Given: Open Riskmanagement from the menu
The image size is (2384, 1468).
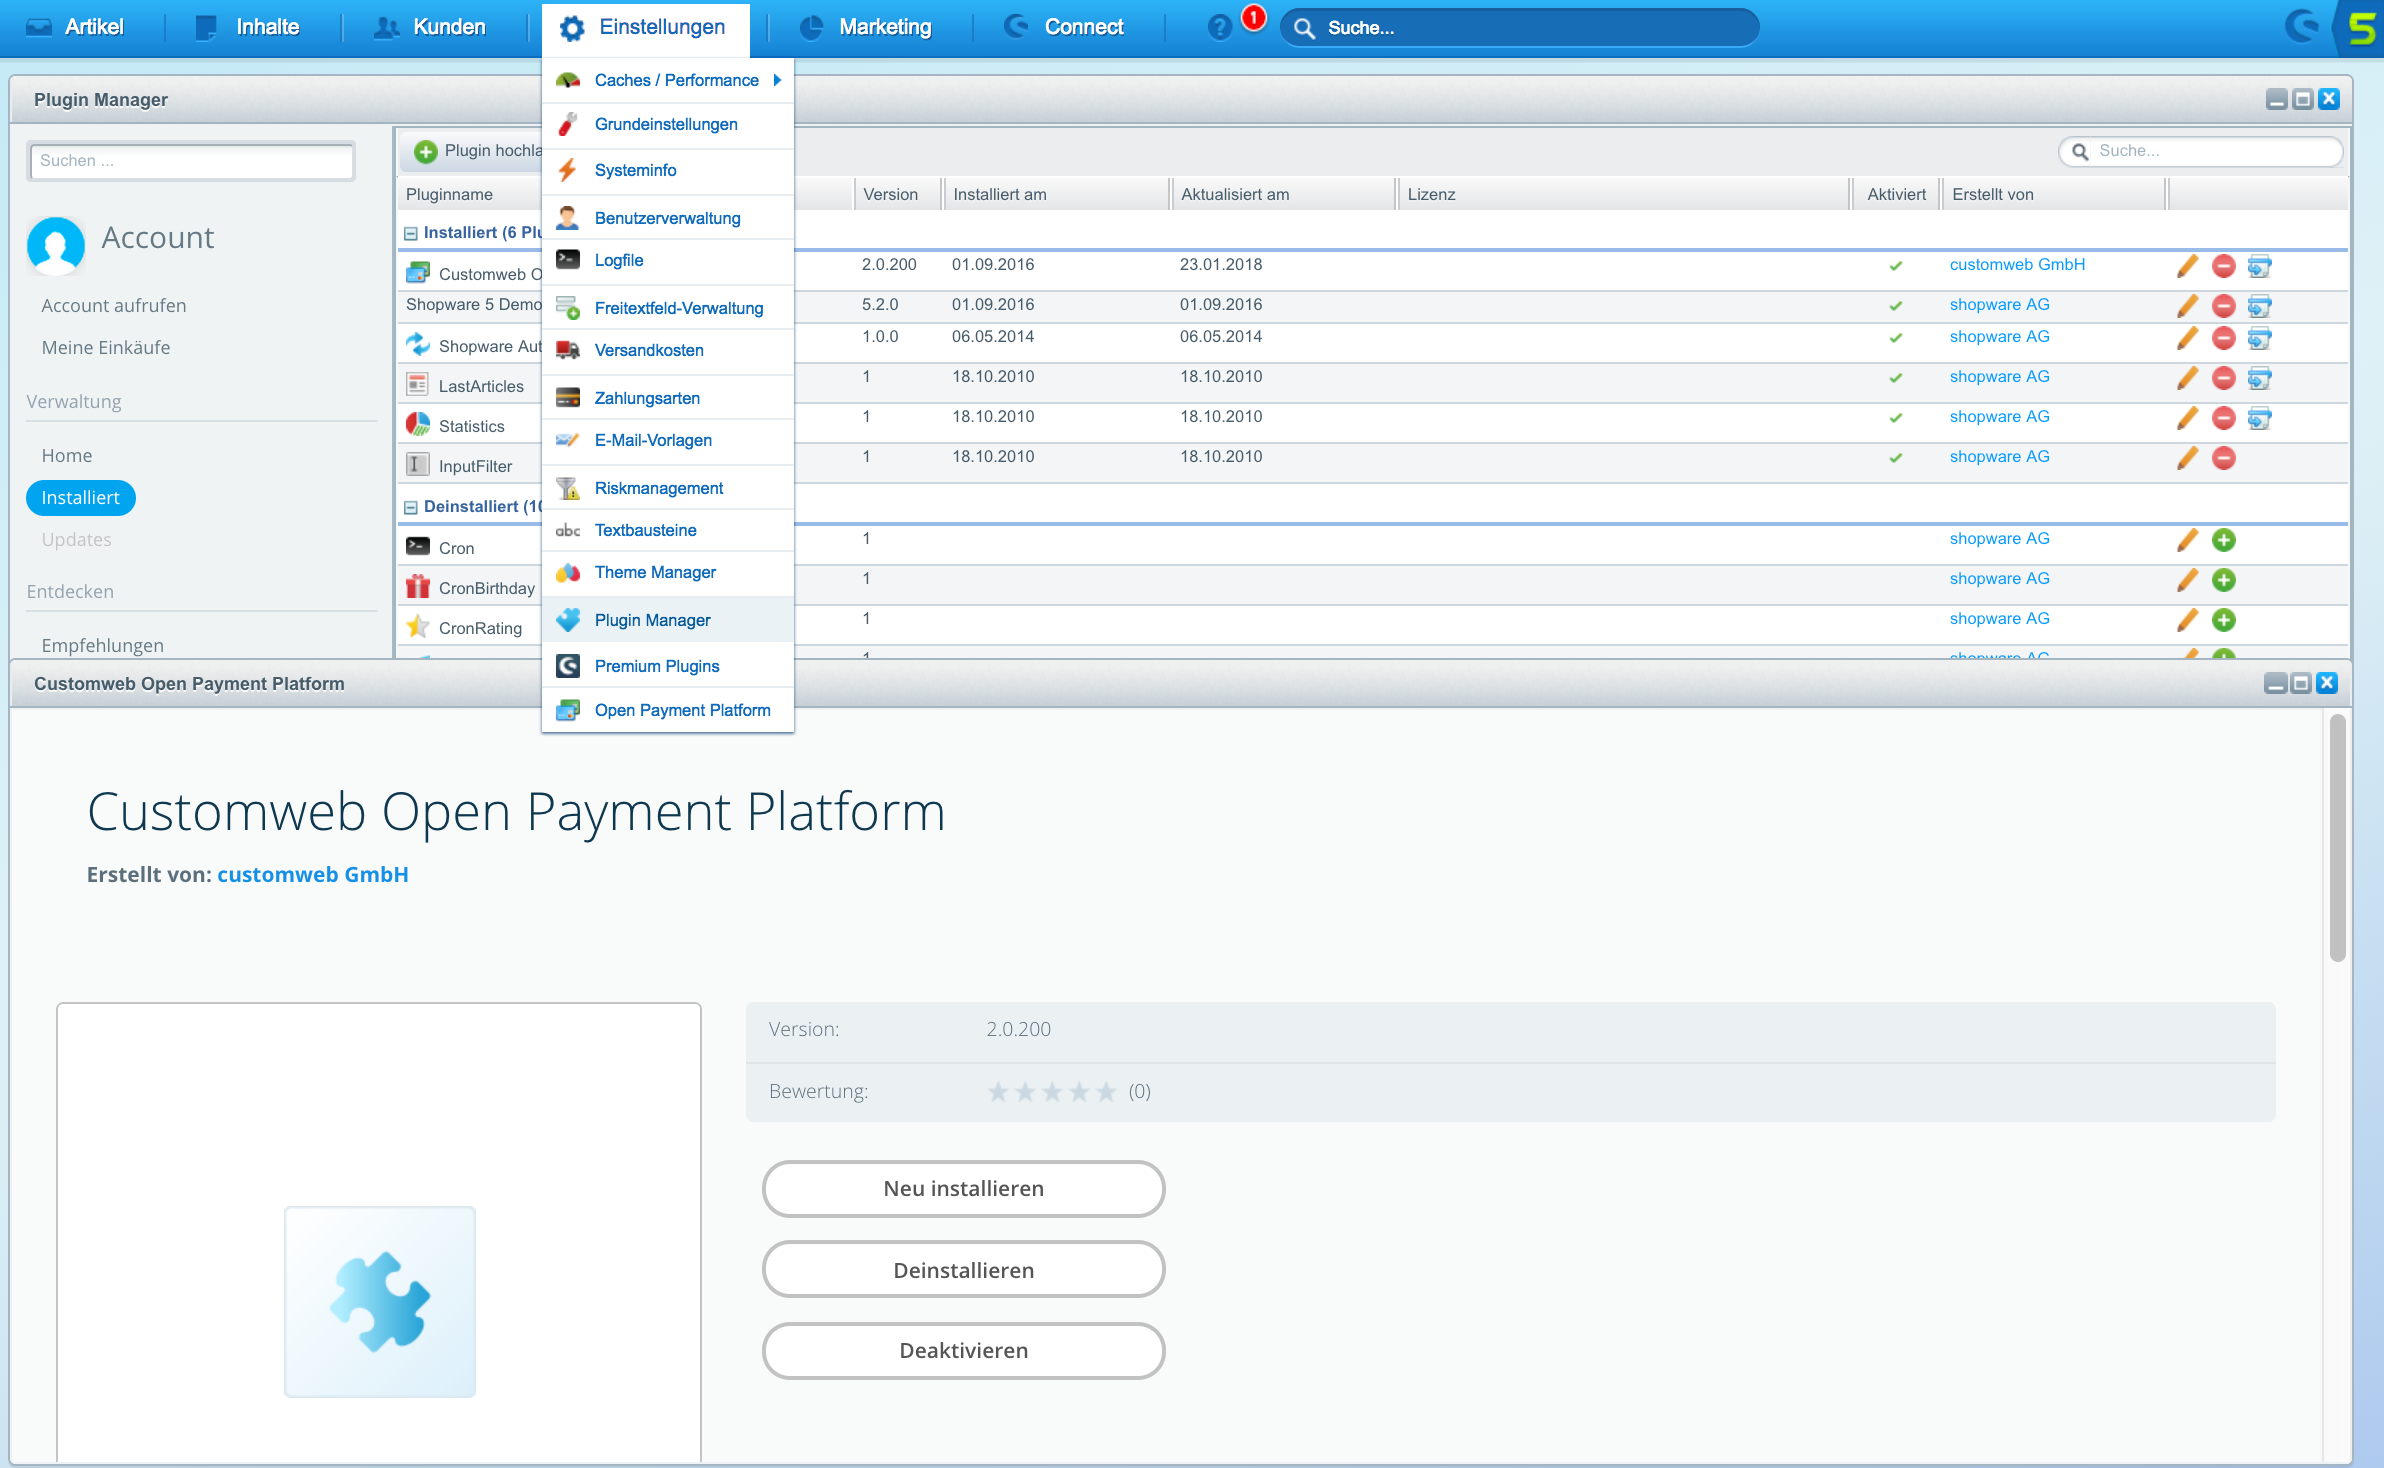Looking at the screenshot, I should pos(668,488).
